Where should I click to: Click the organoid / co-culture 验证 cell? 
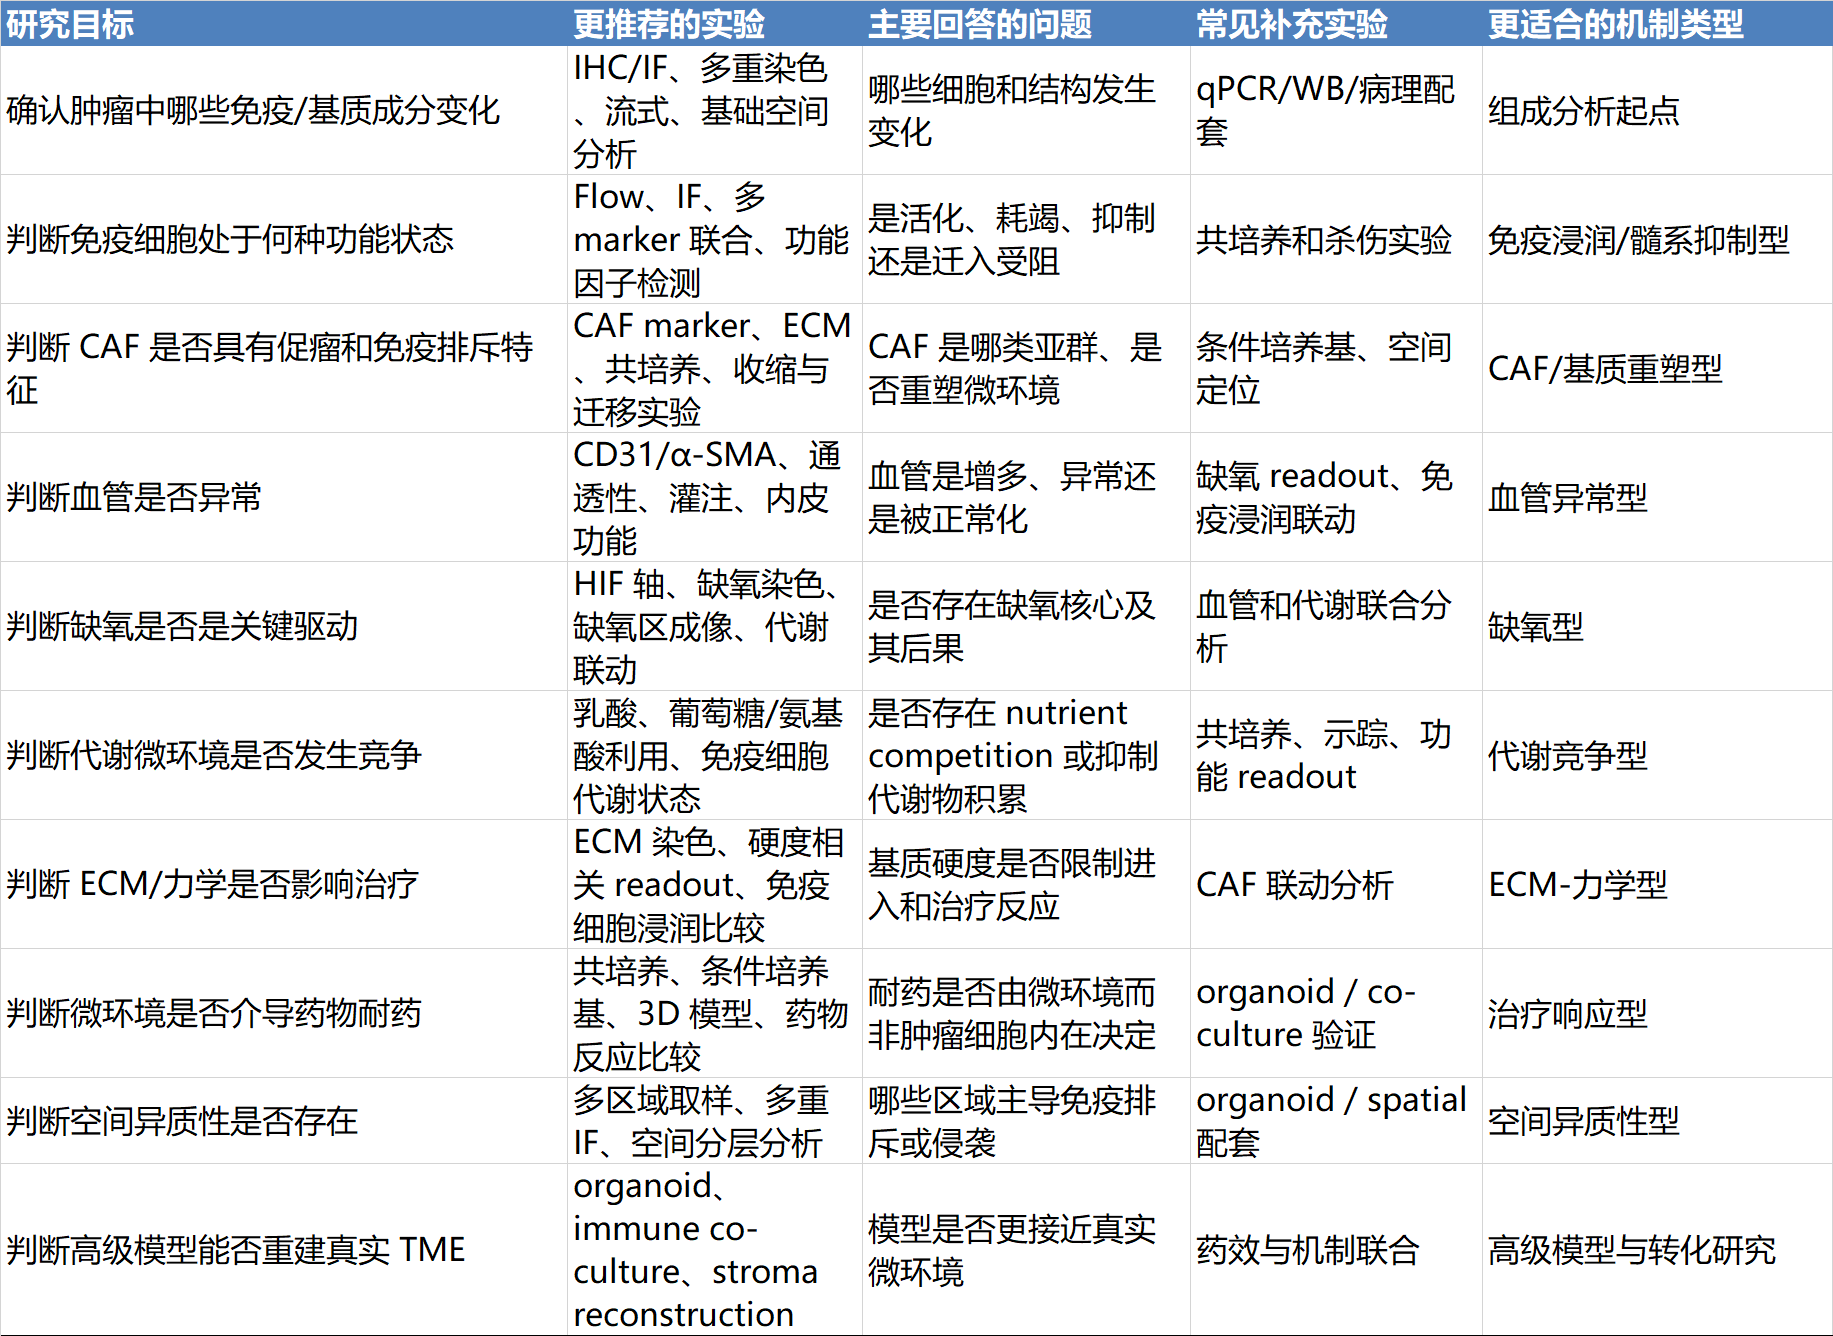coord(1305,1014)
